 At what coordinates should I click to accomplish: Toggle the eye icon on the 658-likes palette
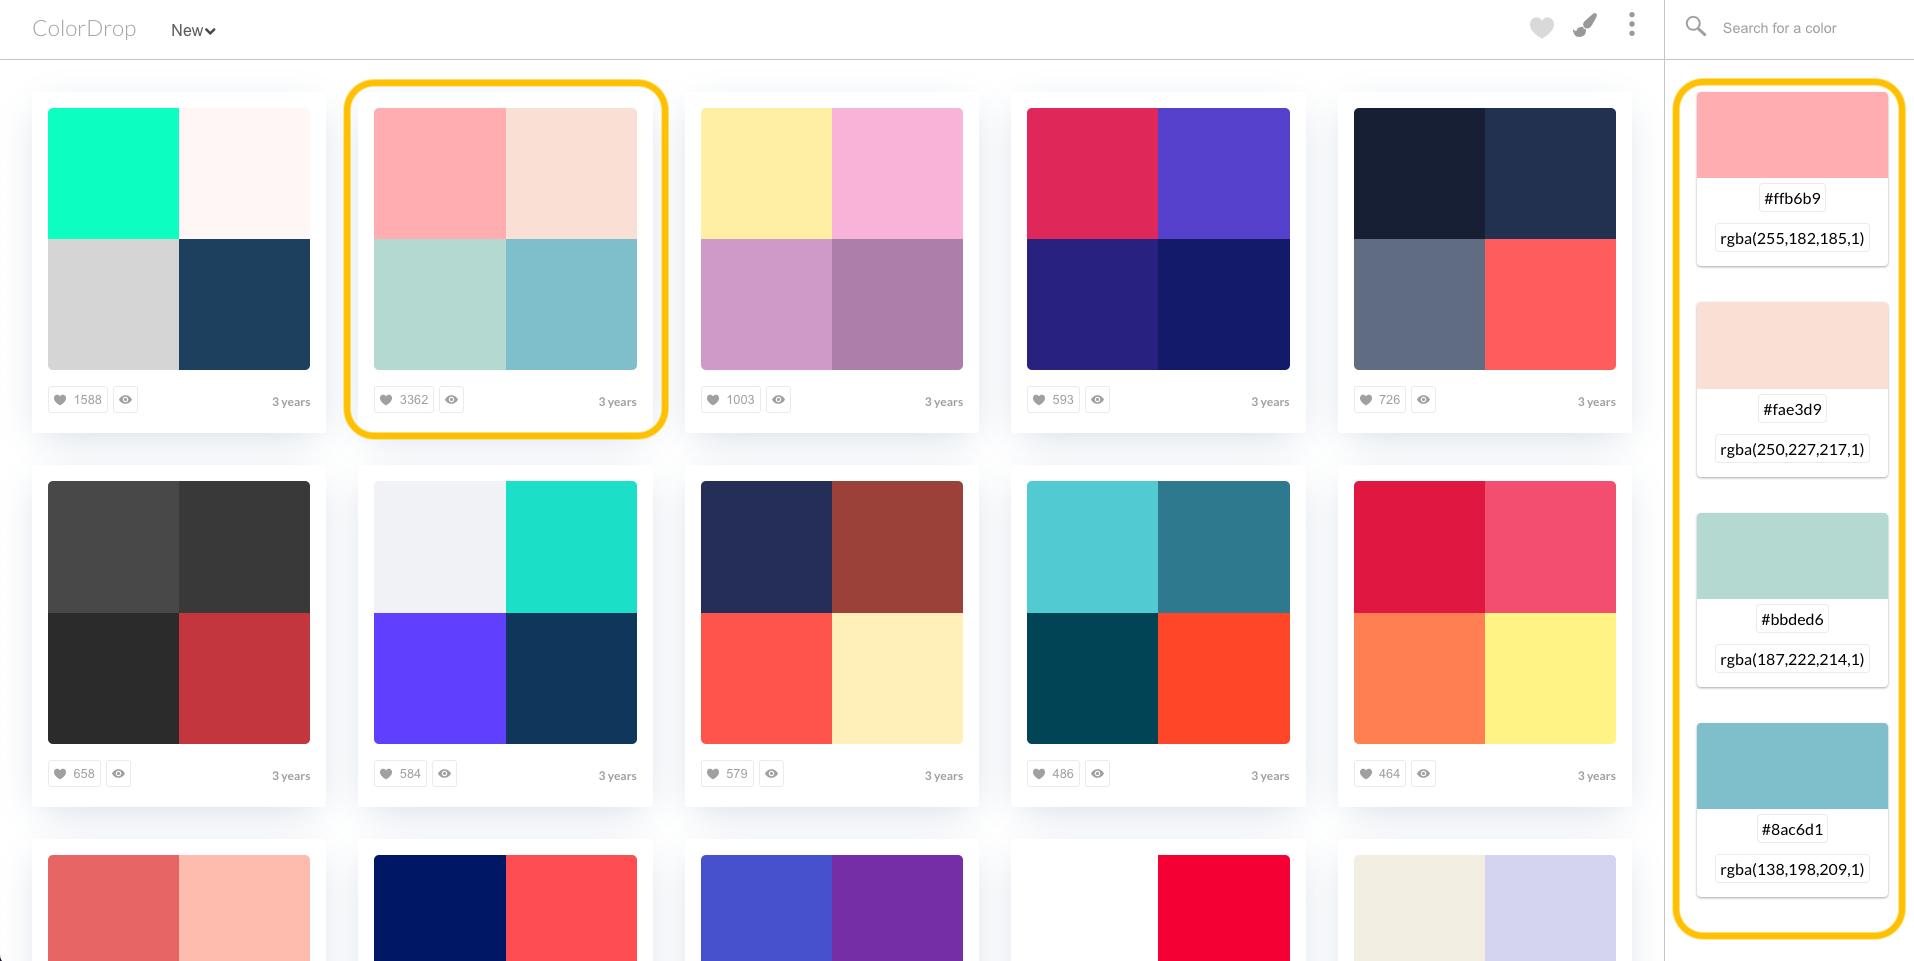[x=118, y=774]
